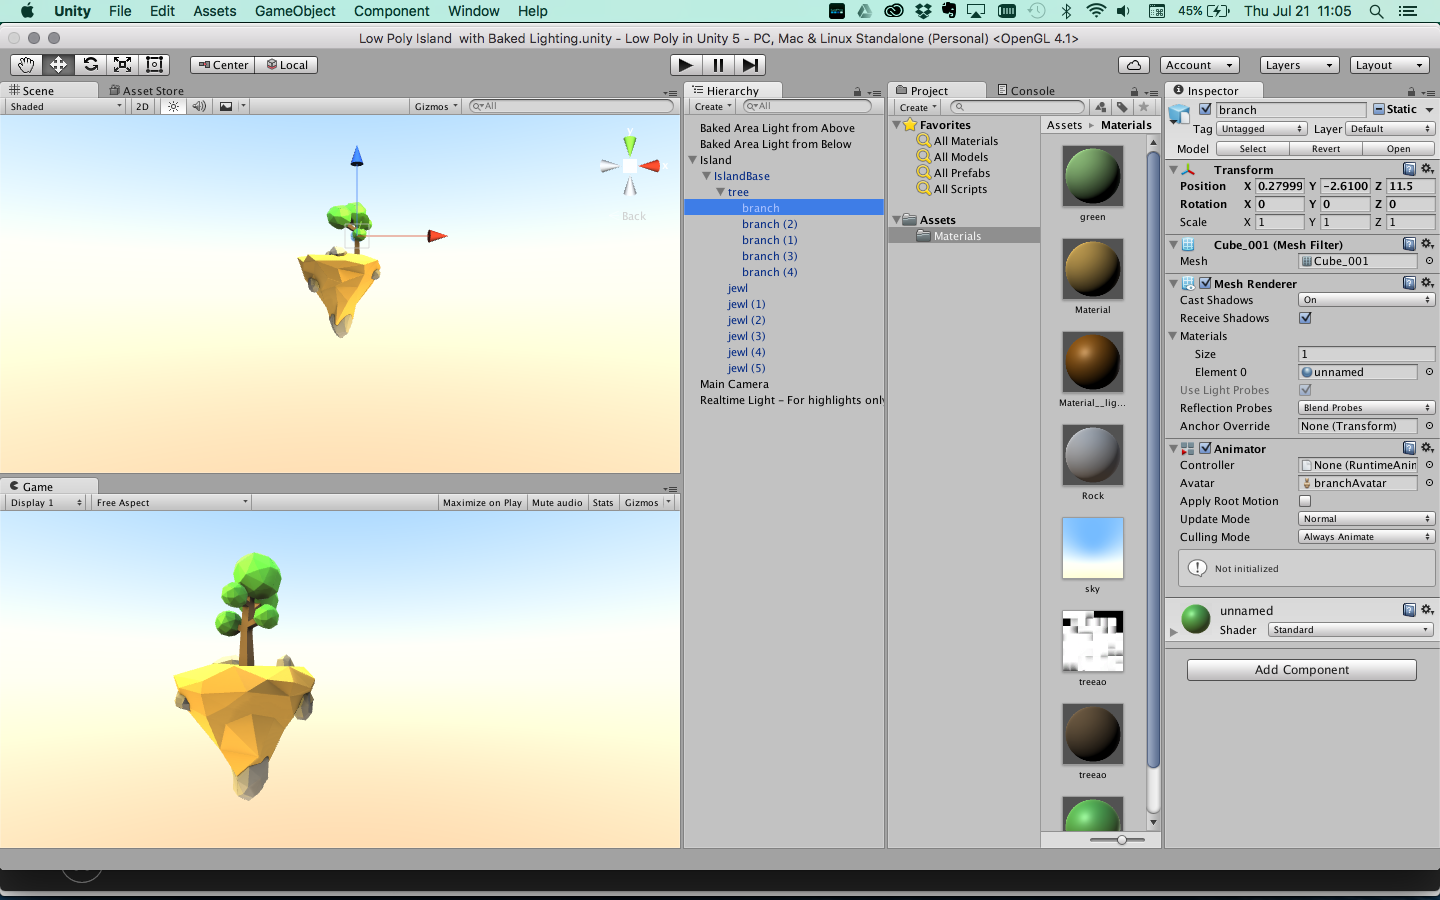
Task: Disable Mesh Renderer component checkbox
Action: coord(1205,283)
